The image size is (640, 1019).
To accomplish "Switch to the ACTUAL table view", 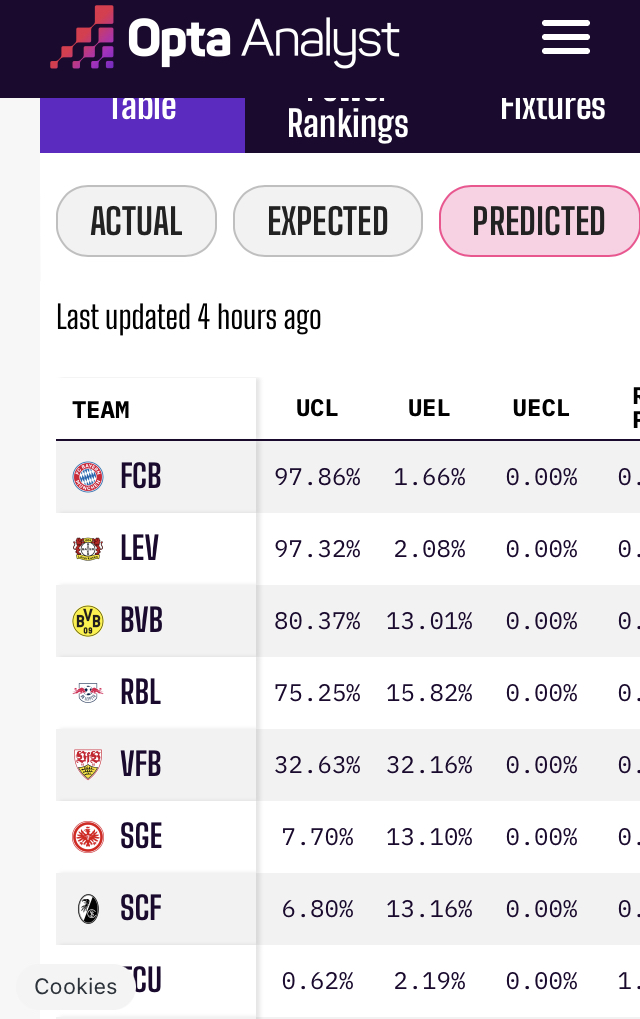I will [x=136, y=221].
